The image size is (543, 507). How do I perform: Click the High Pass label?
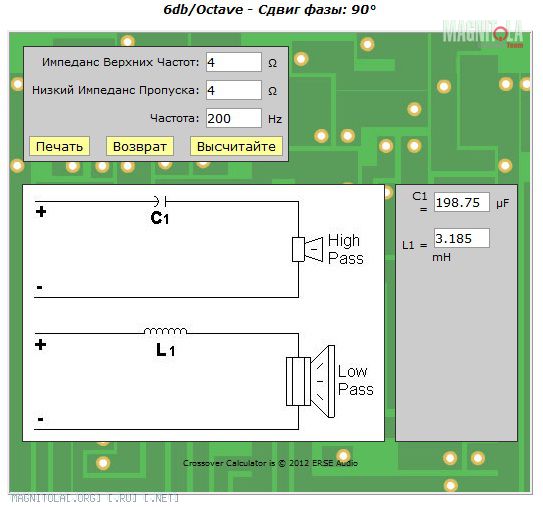(x=345, y=249)
